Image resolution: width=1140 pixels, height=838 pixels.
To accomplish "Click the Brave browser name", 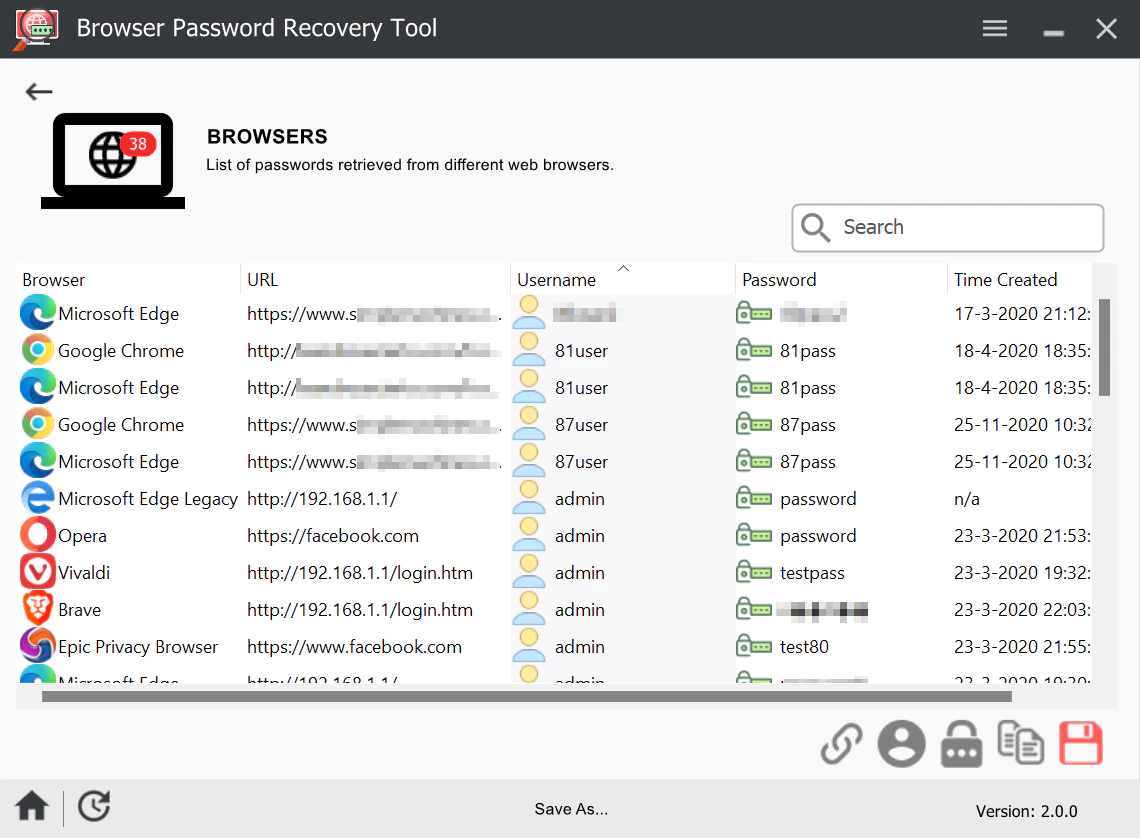I will 79,610.
